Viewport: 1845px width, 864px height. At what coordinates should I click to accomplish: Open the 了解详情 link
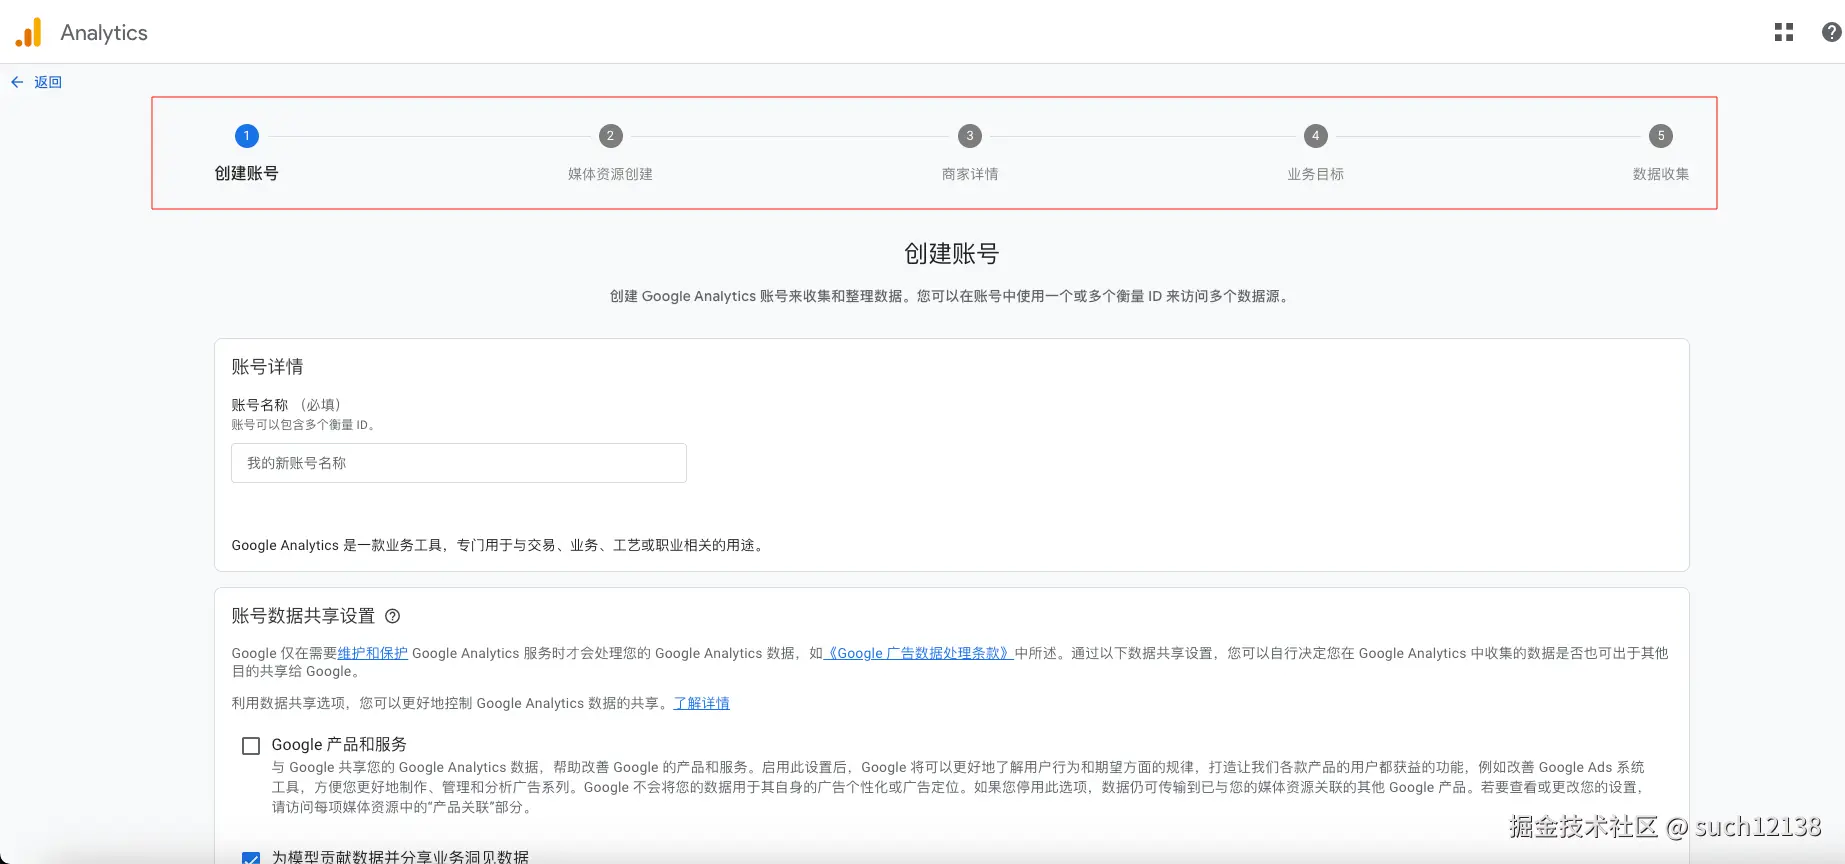coord(702,703)
